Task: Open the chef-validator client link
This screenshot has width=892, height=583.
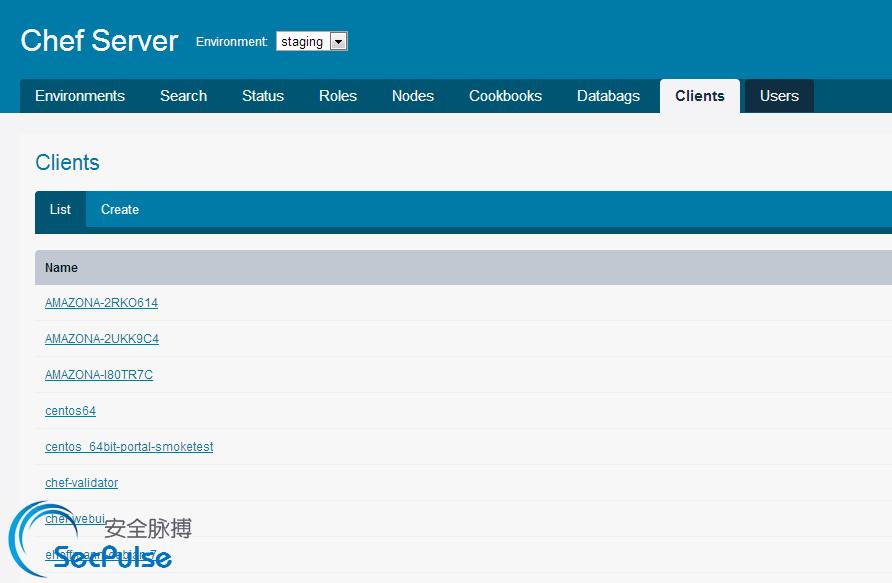Action: pos(81,482)
